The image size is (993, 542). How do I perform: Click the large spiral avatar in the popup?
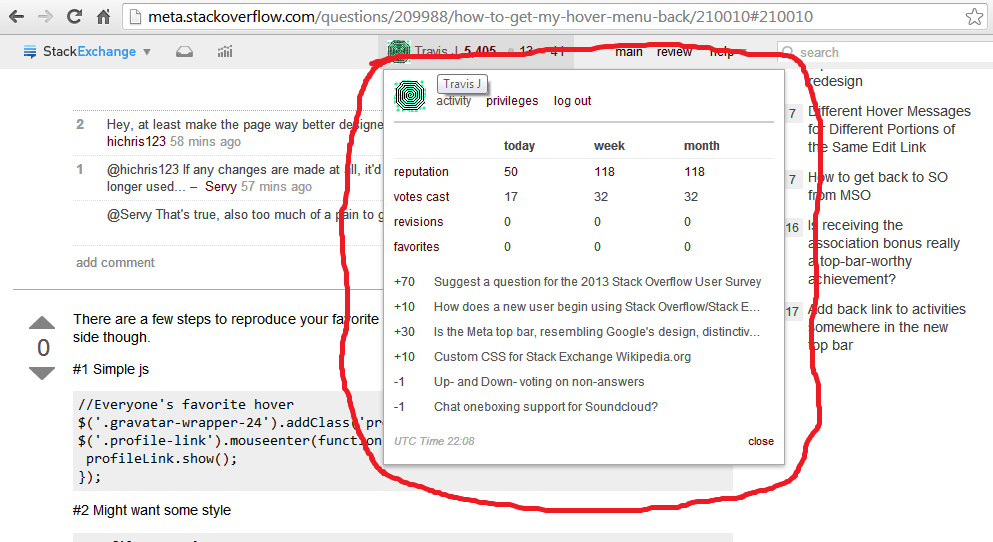tap(410, 96)
